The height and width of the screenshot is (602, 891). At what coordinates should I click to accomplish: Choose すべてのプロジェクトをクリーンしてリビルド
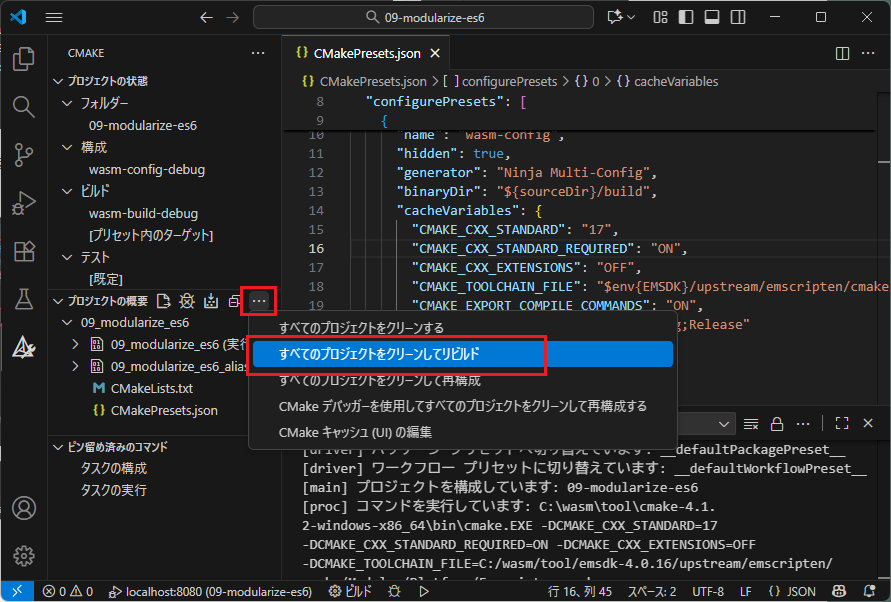coord(463,354)
